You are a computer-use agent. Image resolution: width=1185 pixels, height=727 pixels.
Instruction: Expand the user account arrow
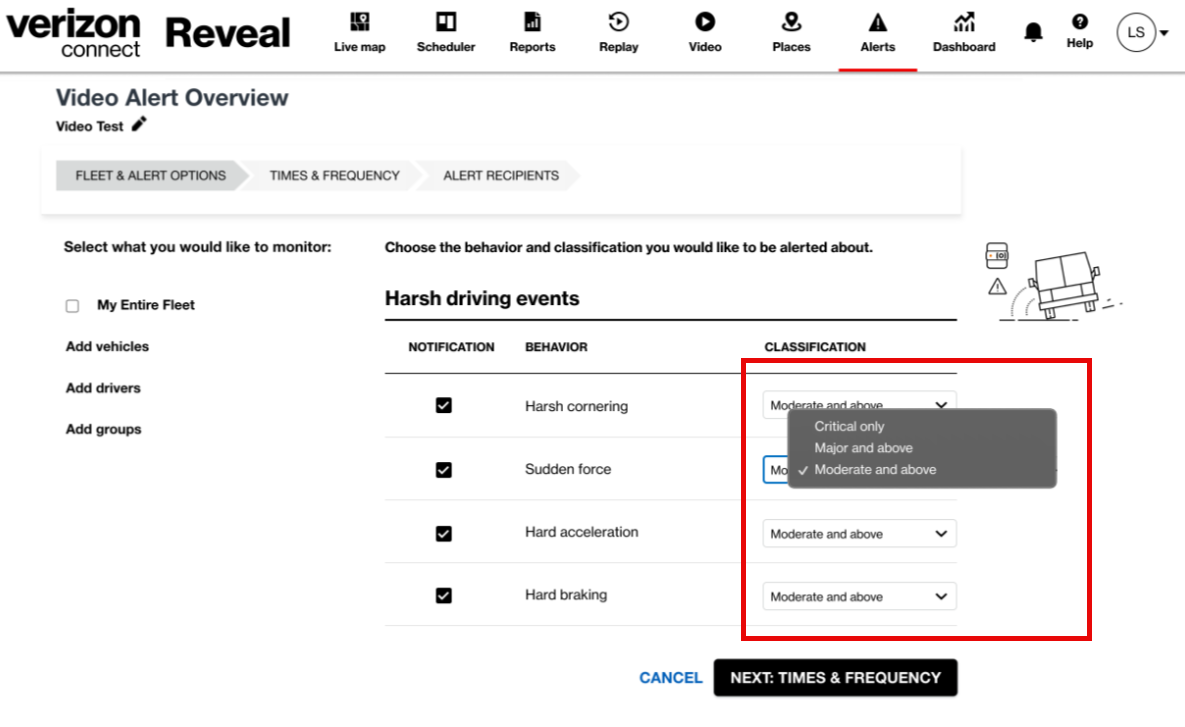1164,33
